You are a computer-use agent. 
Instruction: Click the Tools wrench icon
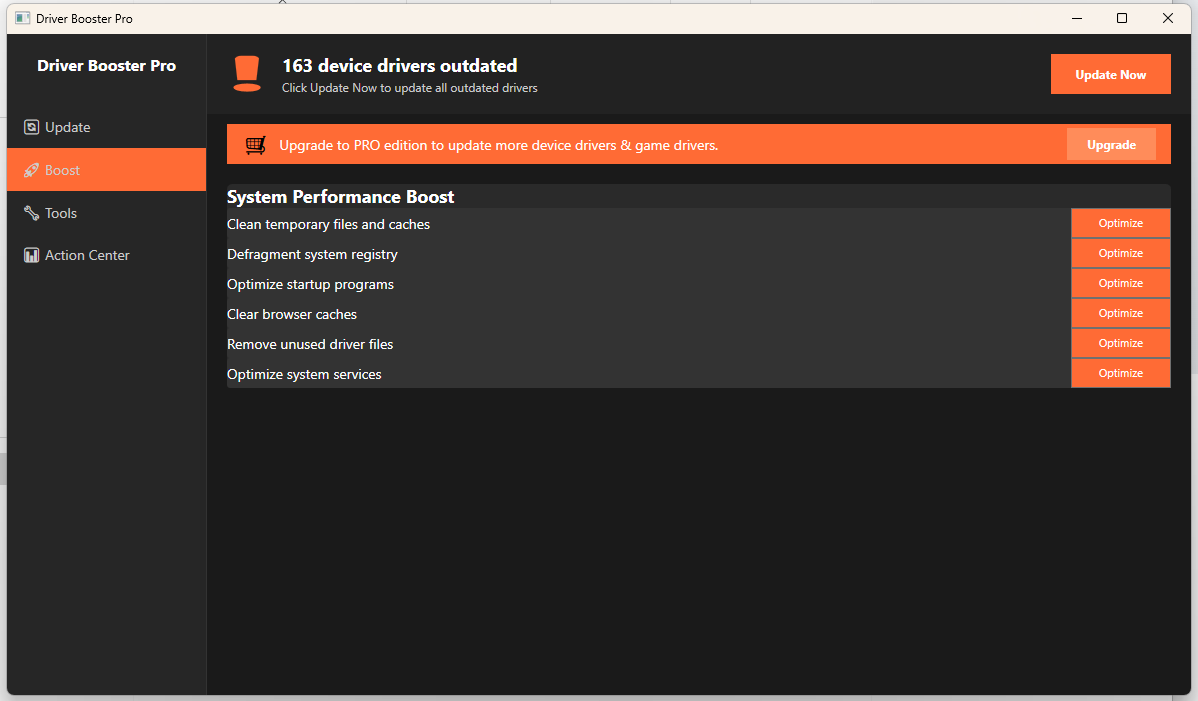31,213
